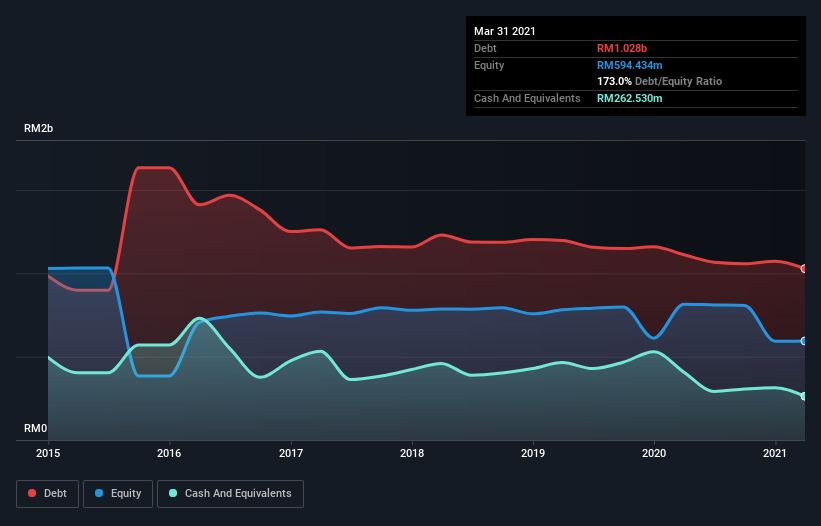Toggle the Cash And Equivalents legend button
Viewport: 821px width, 526px height.
(230, 494)
